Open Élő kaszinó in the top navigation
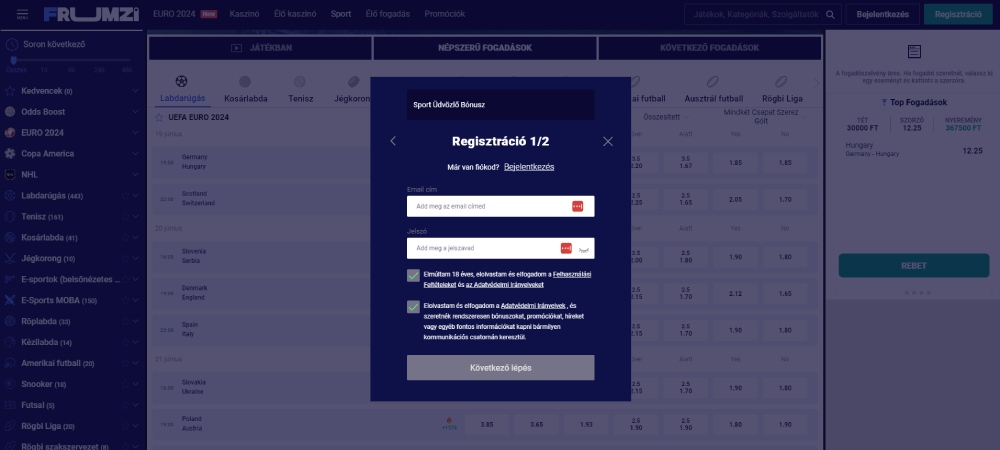Image resolution: width=1000 pixels, height=450 pixels. click(x=295, y=14)
